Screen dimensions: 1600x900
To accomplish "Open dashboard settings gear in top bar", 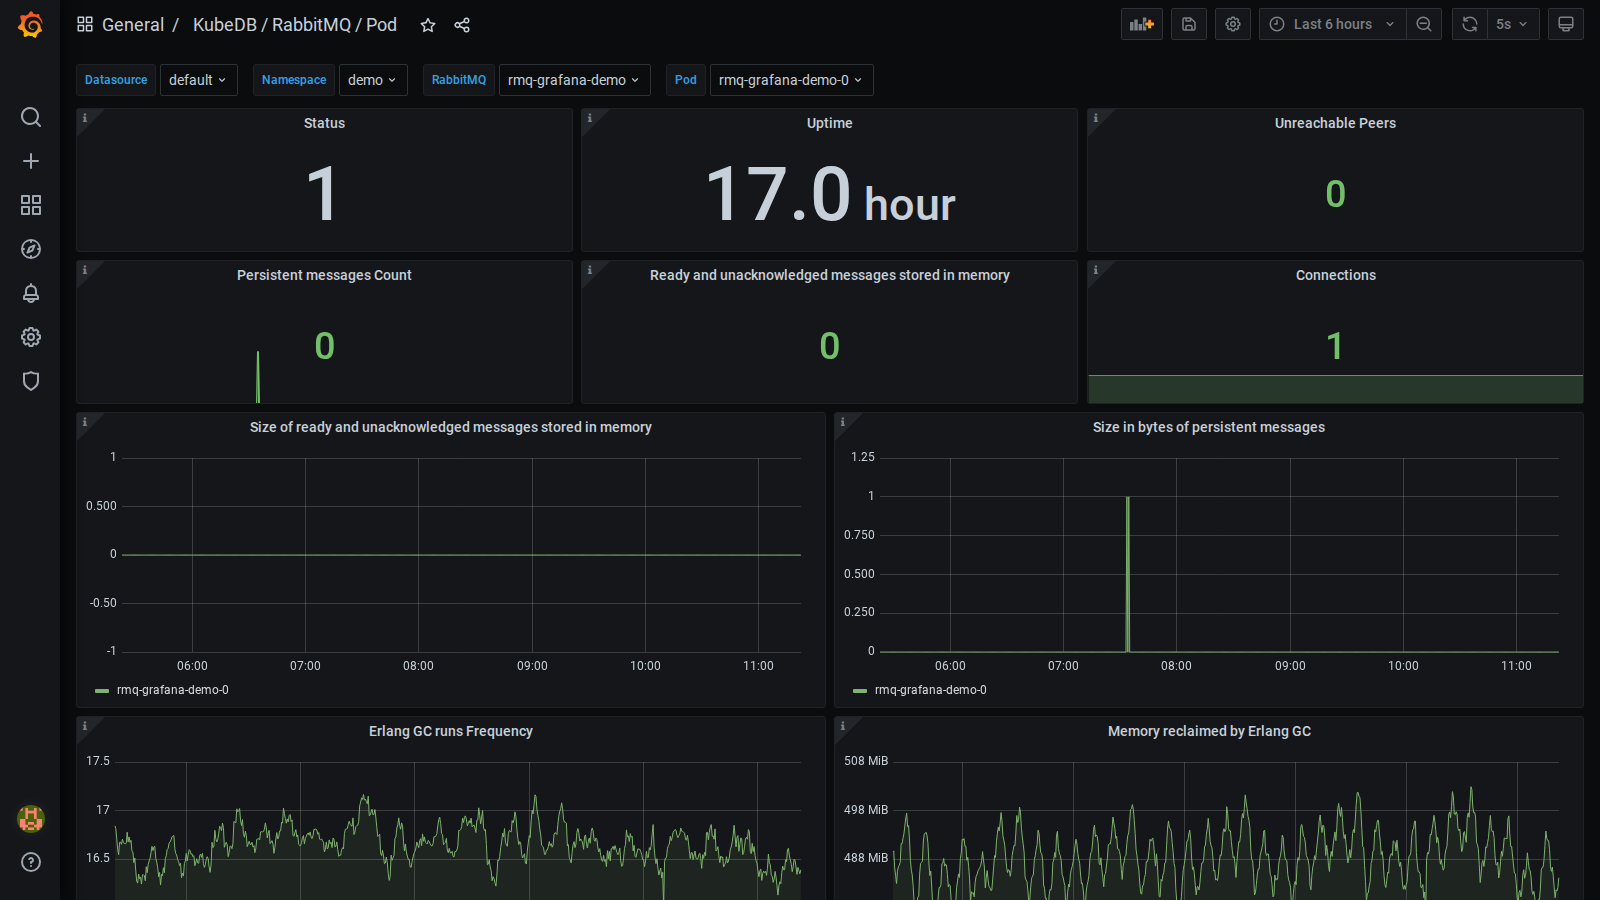I will [1233, 24].
